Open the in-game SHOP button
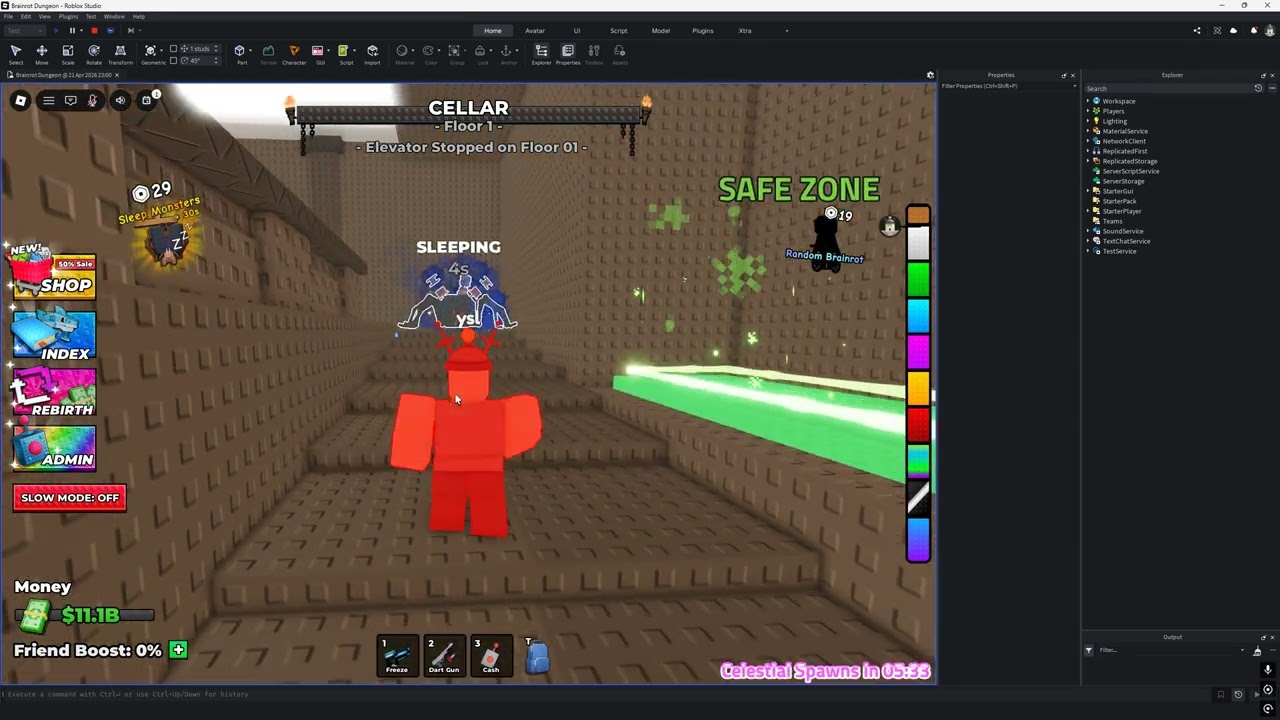 tap(52, 274)
